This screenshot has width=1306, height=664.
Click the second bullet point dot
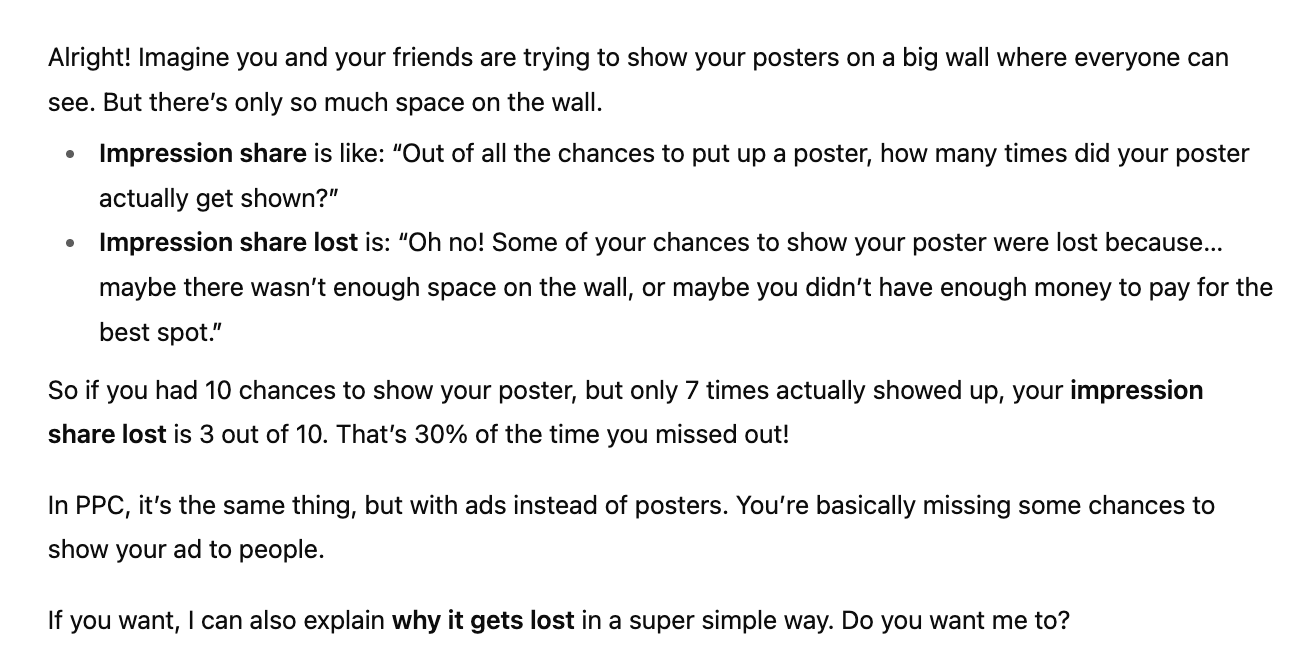tap(69, 244)
